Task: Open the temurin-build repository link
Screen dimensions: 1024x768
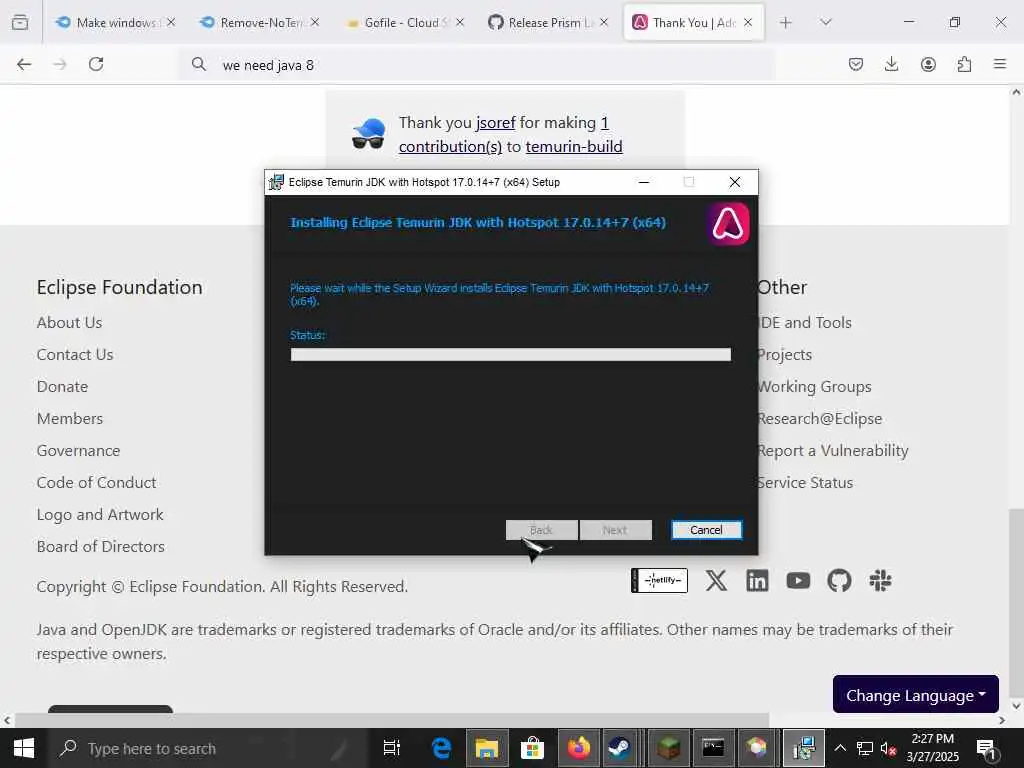Action: coord(574,146)
